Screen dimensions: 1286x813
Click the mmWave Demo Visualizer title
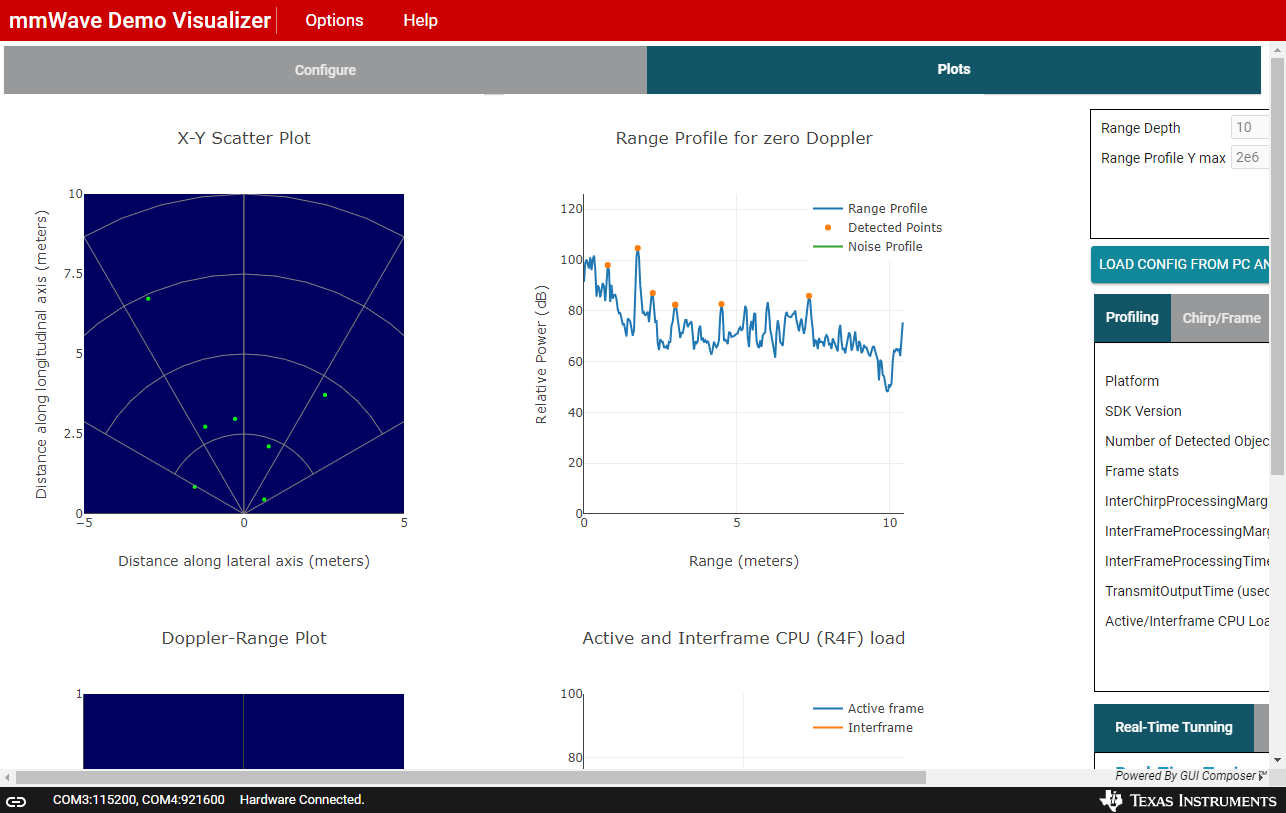[140, 20]
